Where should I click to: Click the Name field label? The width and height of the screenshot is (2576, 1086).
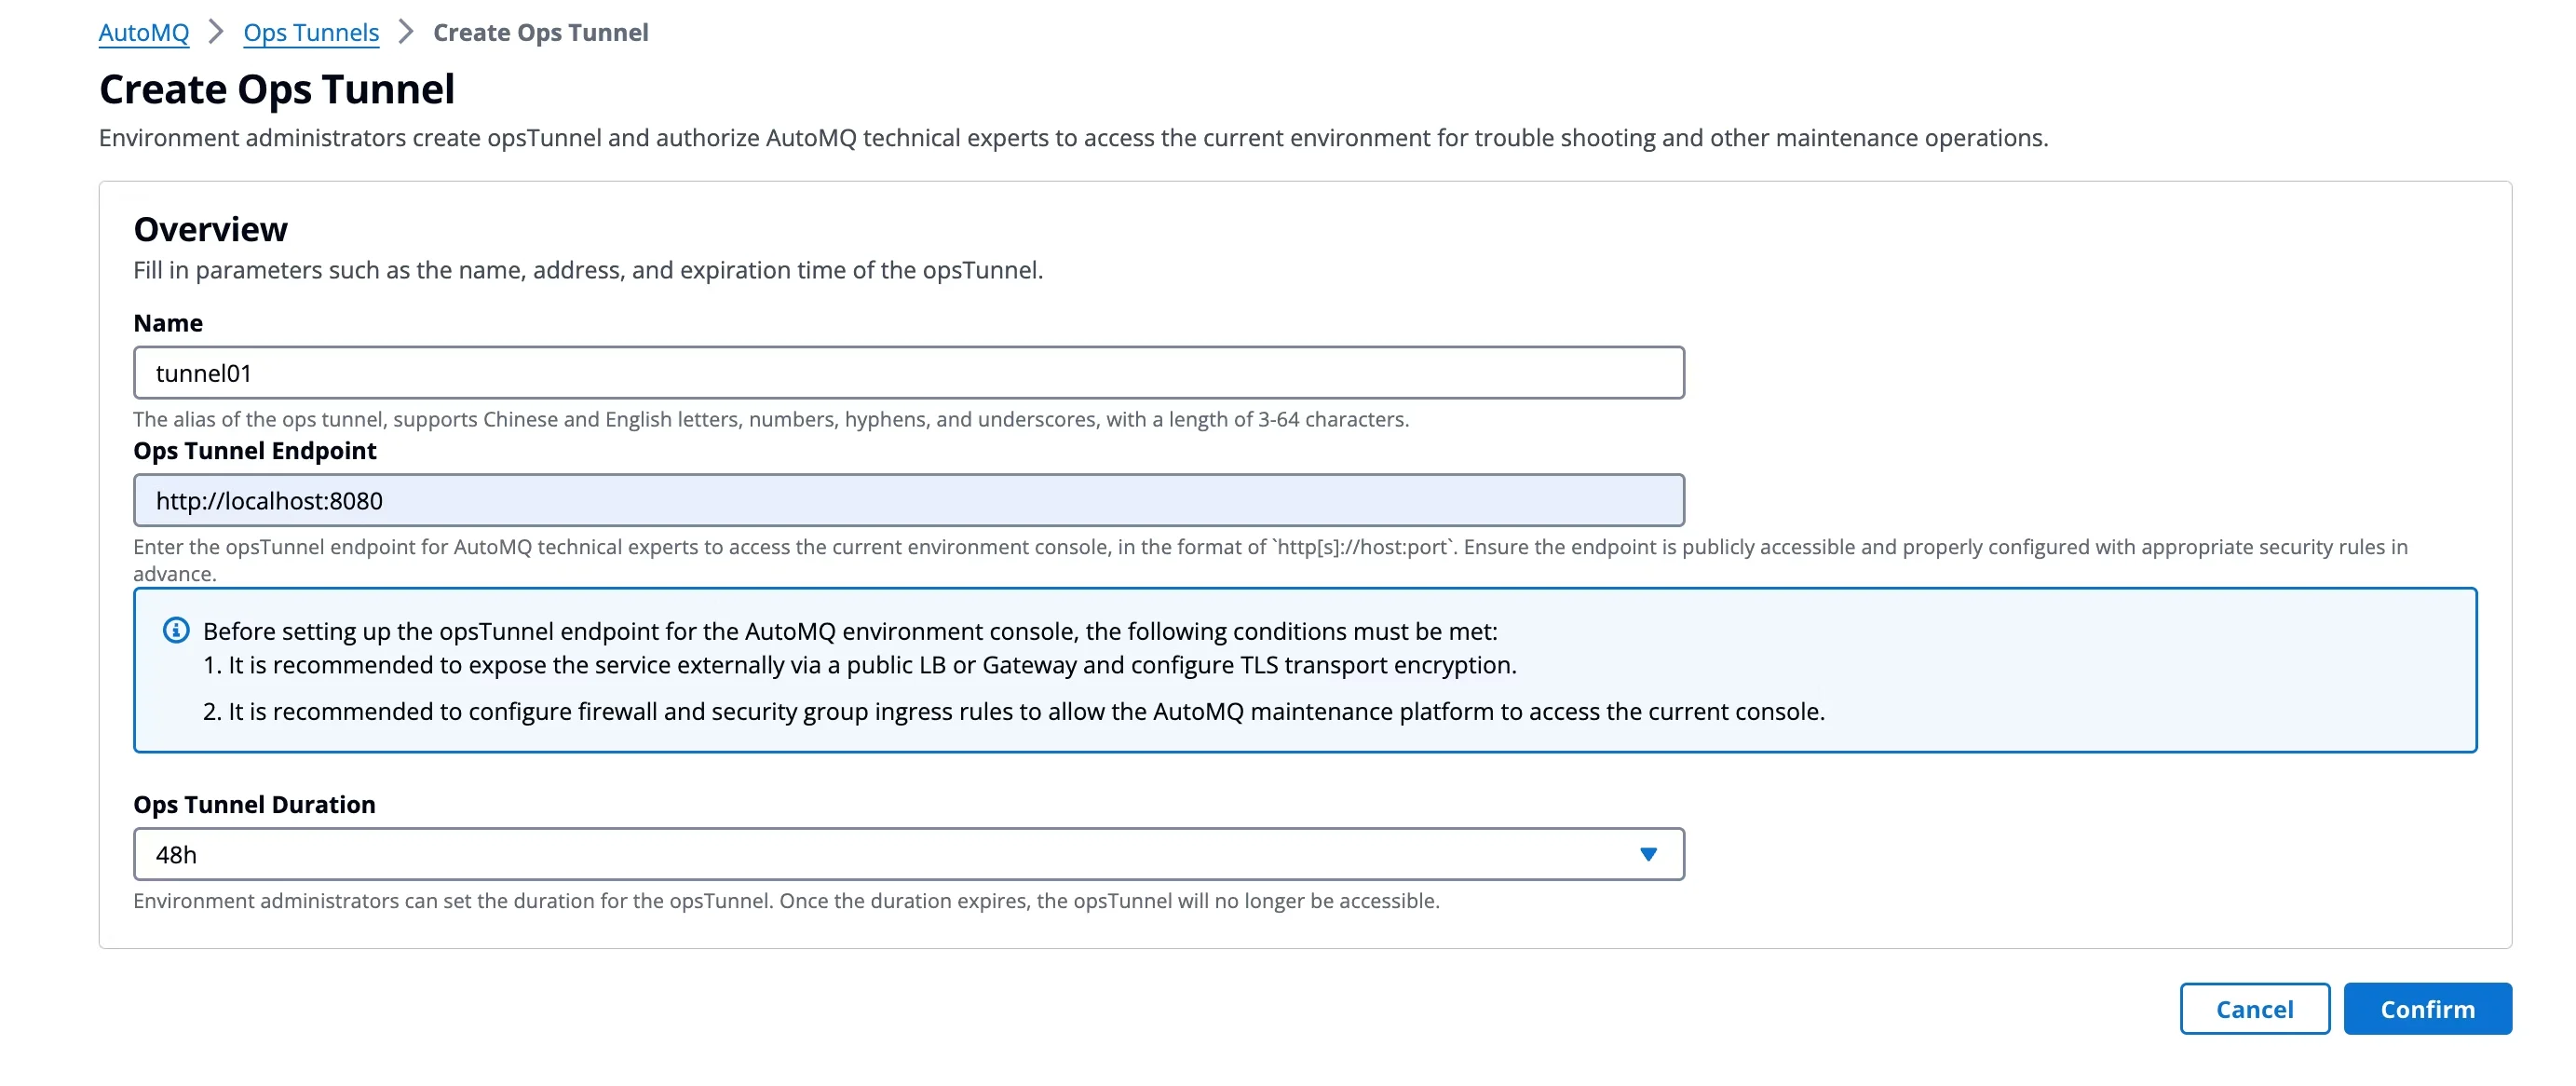pyautogui.click(x=168, y=323)
